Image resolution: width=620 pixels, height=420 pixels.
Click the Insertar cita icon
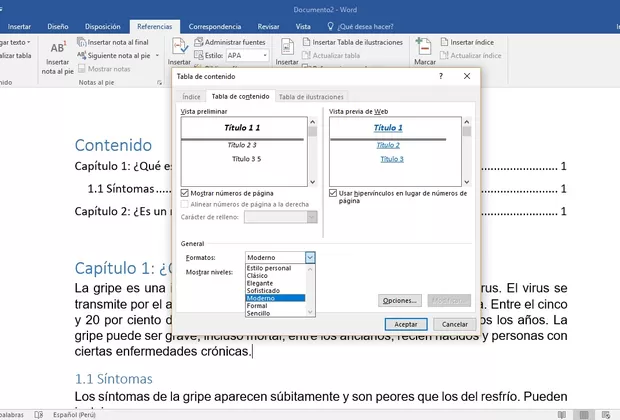[x=180, y=47]
